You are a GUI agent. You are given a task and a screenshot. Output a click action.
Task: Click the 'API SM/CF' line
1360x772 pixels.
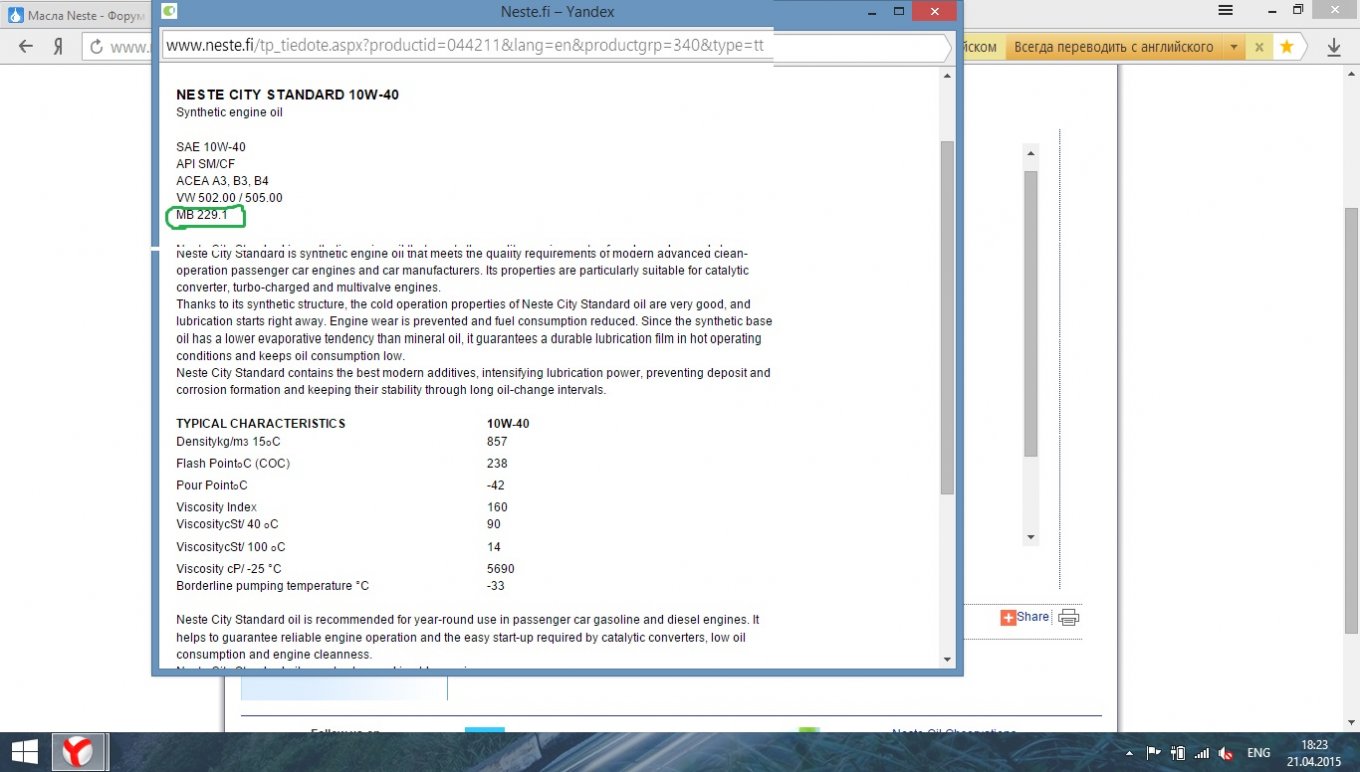(x=206, y=164)
